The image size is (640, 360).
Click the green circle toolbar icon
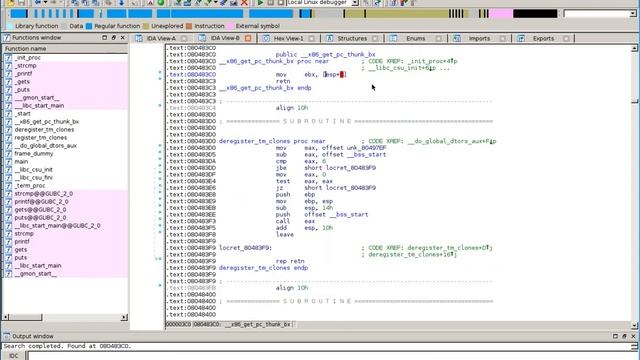coord(161,2)
